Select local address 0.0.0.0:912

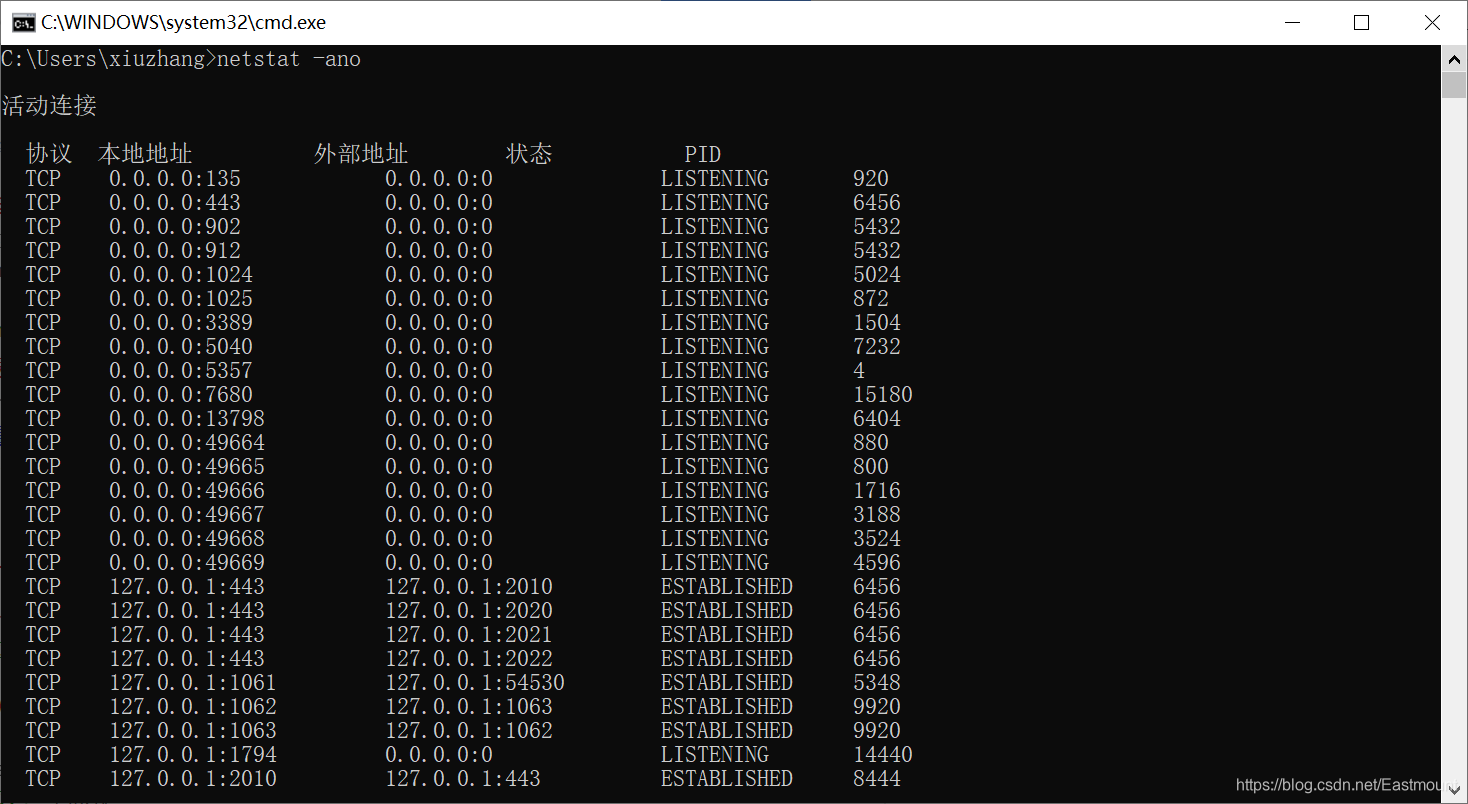click(x=175, y=251)
